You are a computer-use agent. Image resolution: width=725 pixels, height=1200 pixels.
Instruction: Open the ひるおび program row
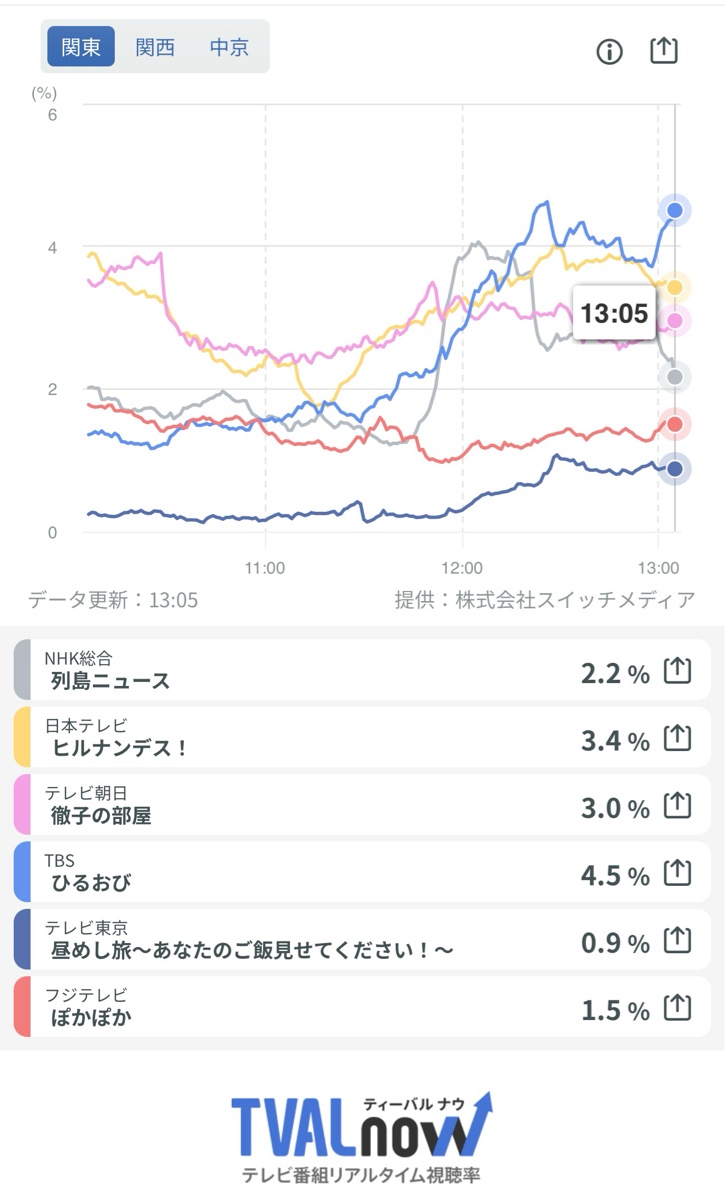click(362, 872)
